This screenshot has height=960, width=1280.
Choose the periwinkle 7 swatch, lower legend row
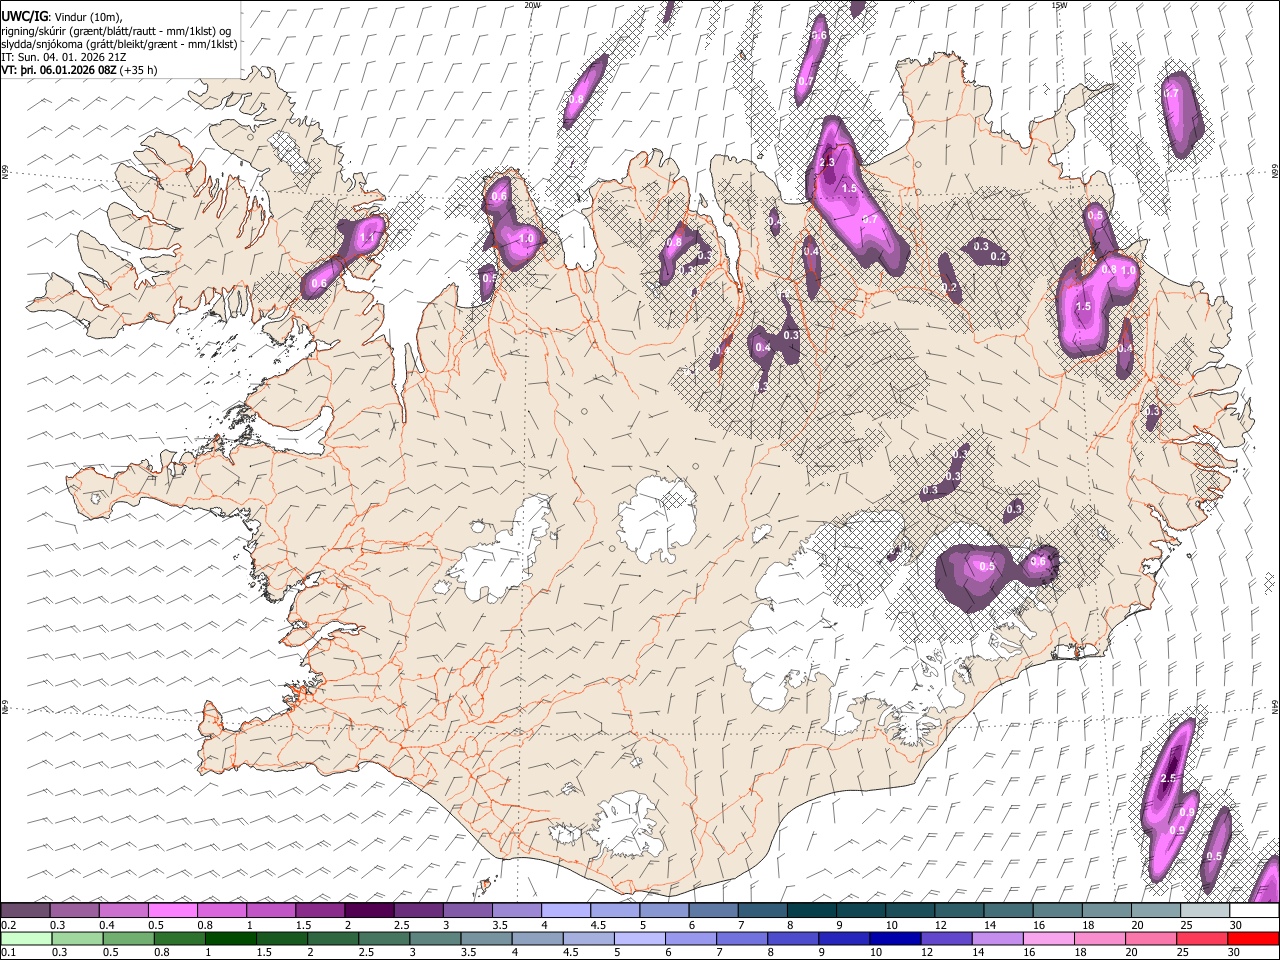(742, 938)
